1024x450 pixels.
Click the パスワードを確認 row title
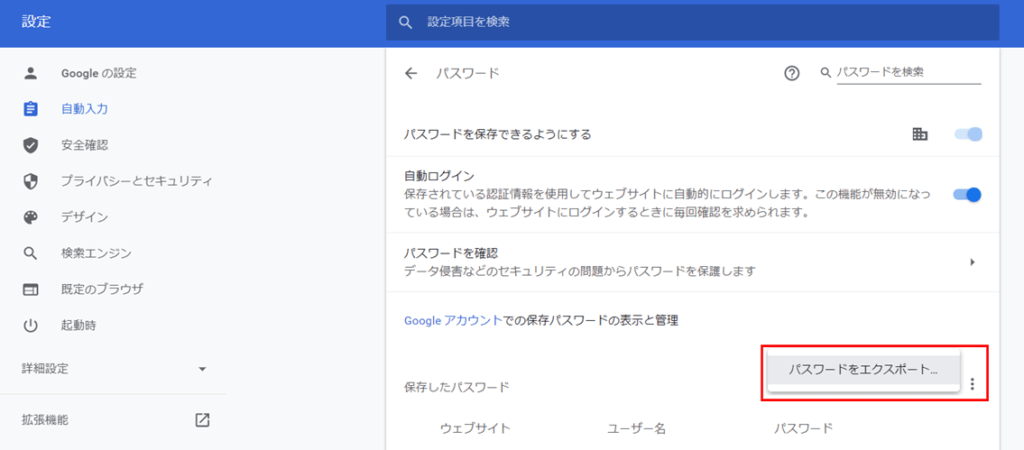[451, 253]
